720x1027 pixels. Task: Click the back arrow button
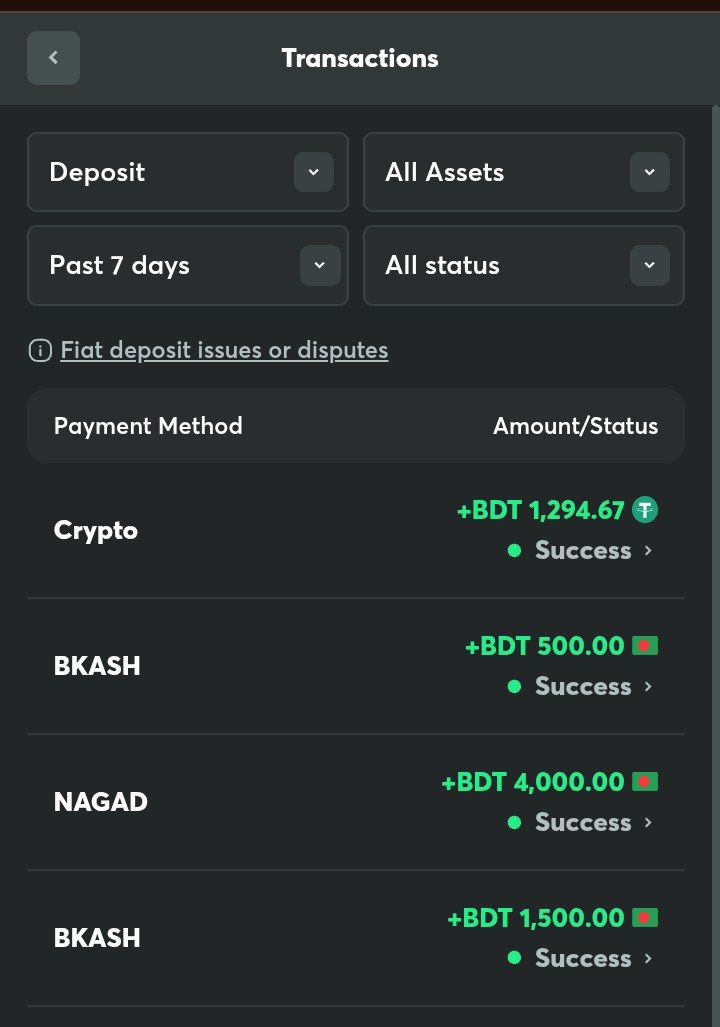(x=53, y=58)
